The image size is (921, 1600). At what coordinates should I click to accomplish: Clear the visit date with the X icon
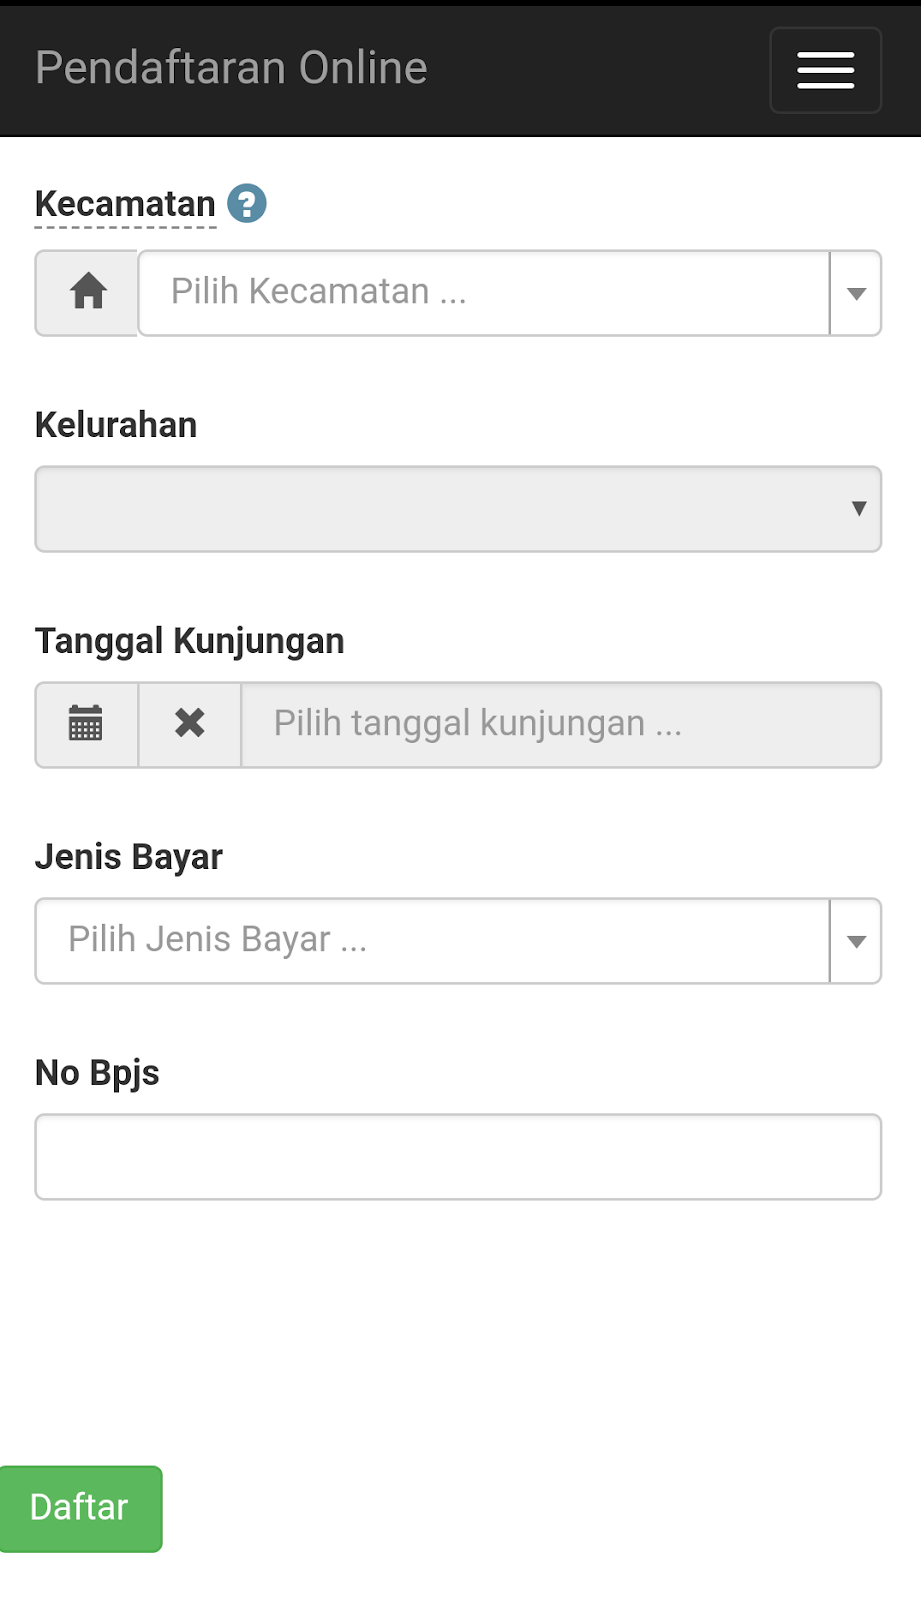tap(190, 724)
